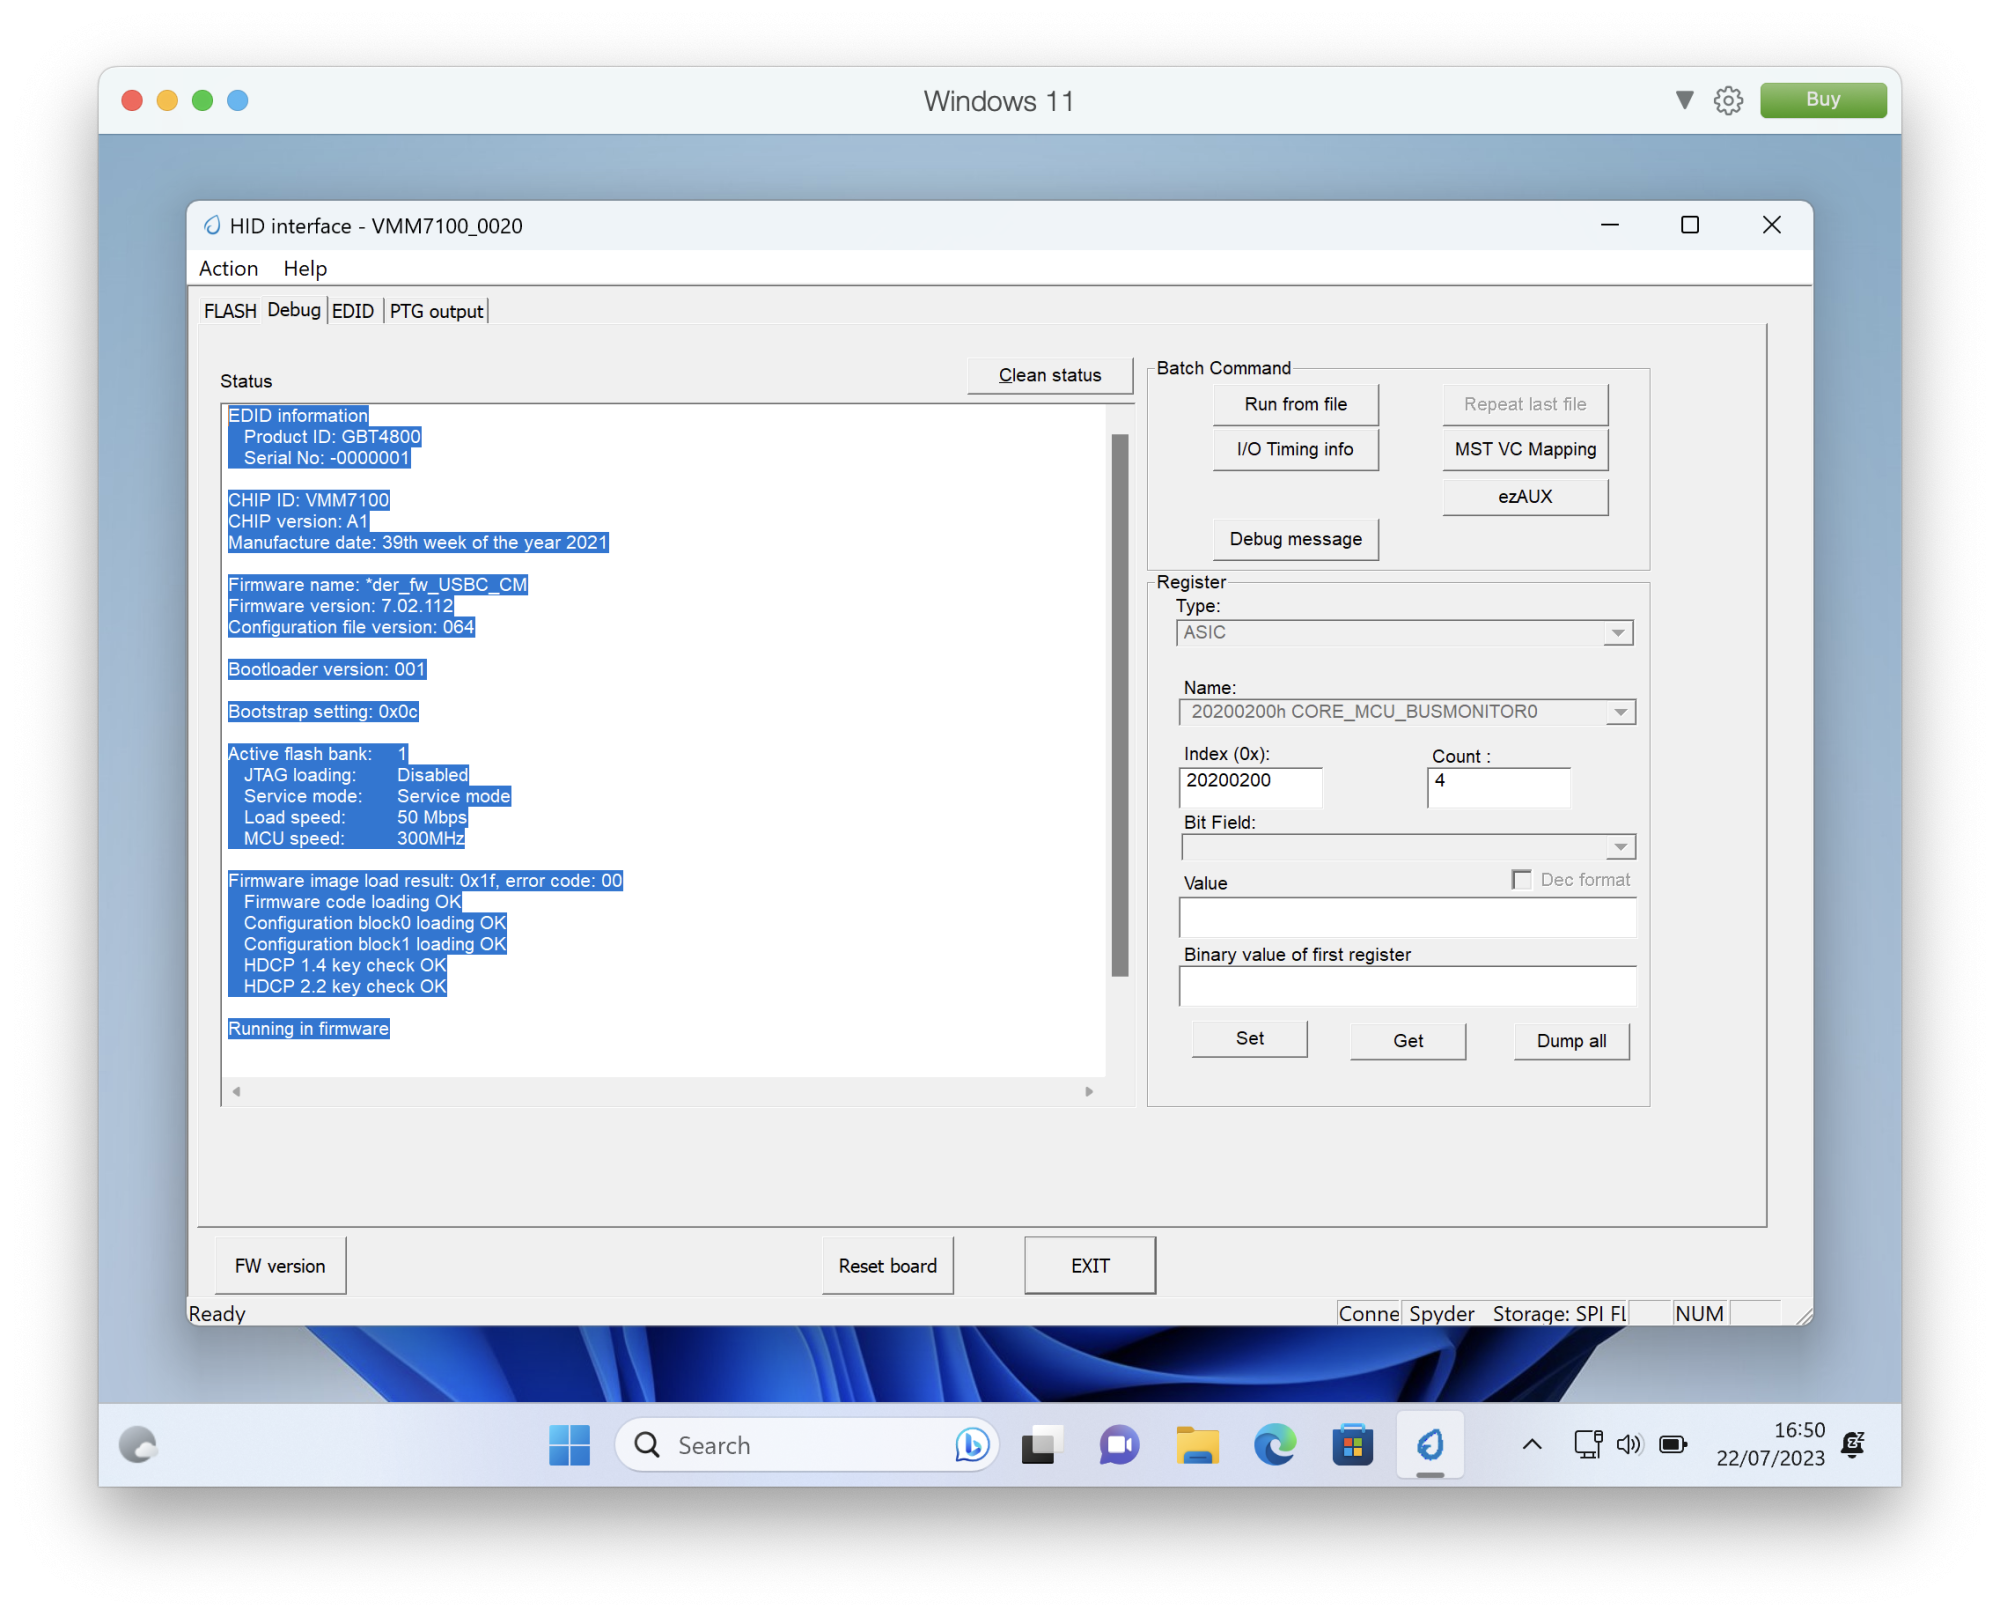Show hidden system tray icons
The height and width of the screenshot is (1617, 2000).
(x=1531, y=1444)
